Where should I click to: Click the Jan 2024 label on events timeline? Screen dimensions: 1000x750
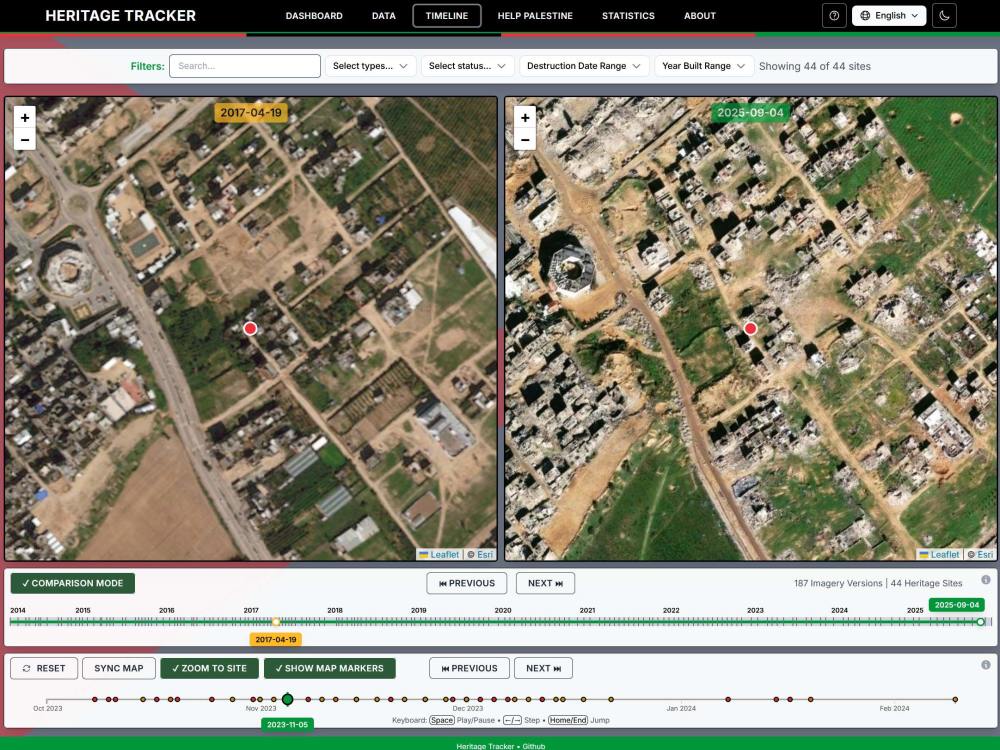coord(681,709)
